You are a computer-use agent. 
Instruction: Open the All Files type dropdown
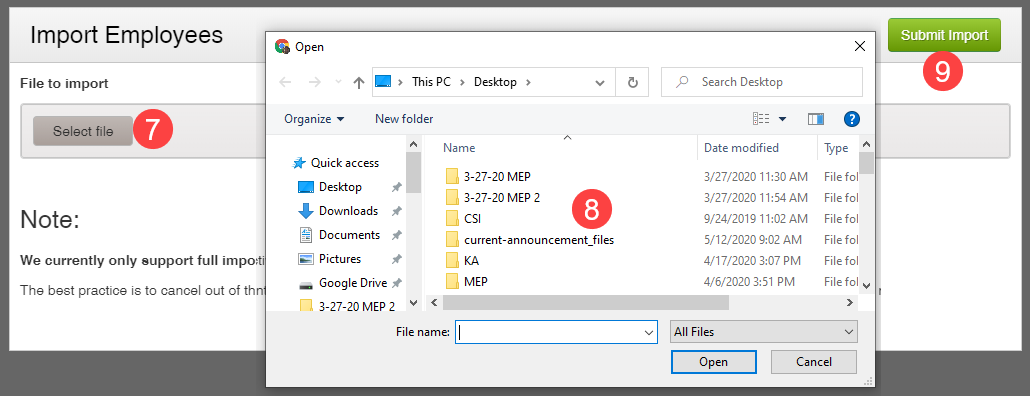(x=763, y=332)
